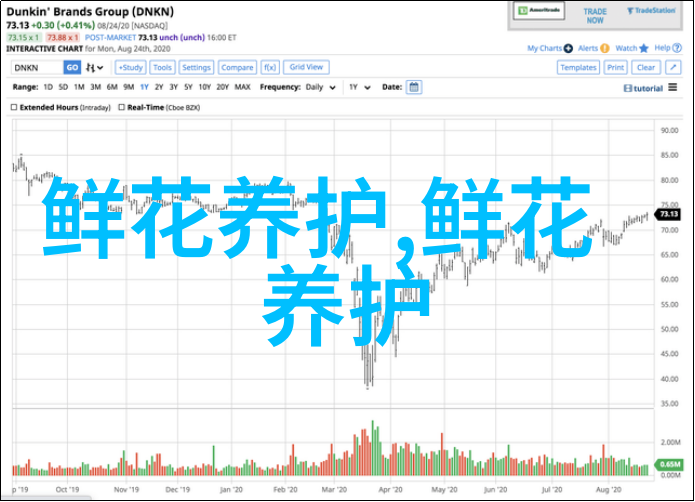
Task: Open the chart style icon dropdown
Action: (94, 68)
